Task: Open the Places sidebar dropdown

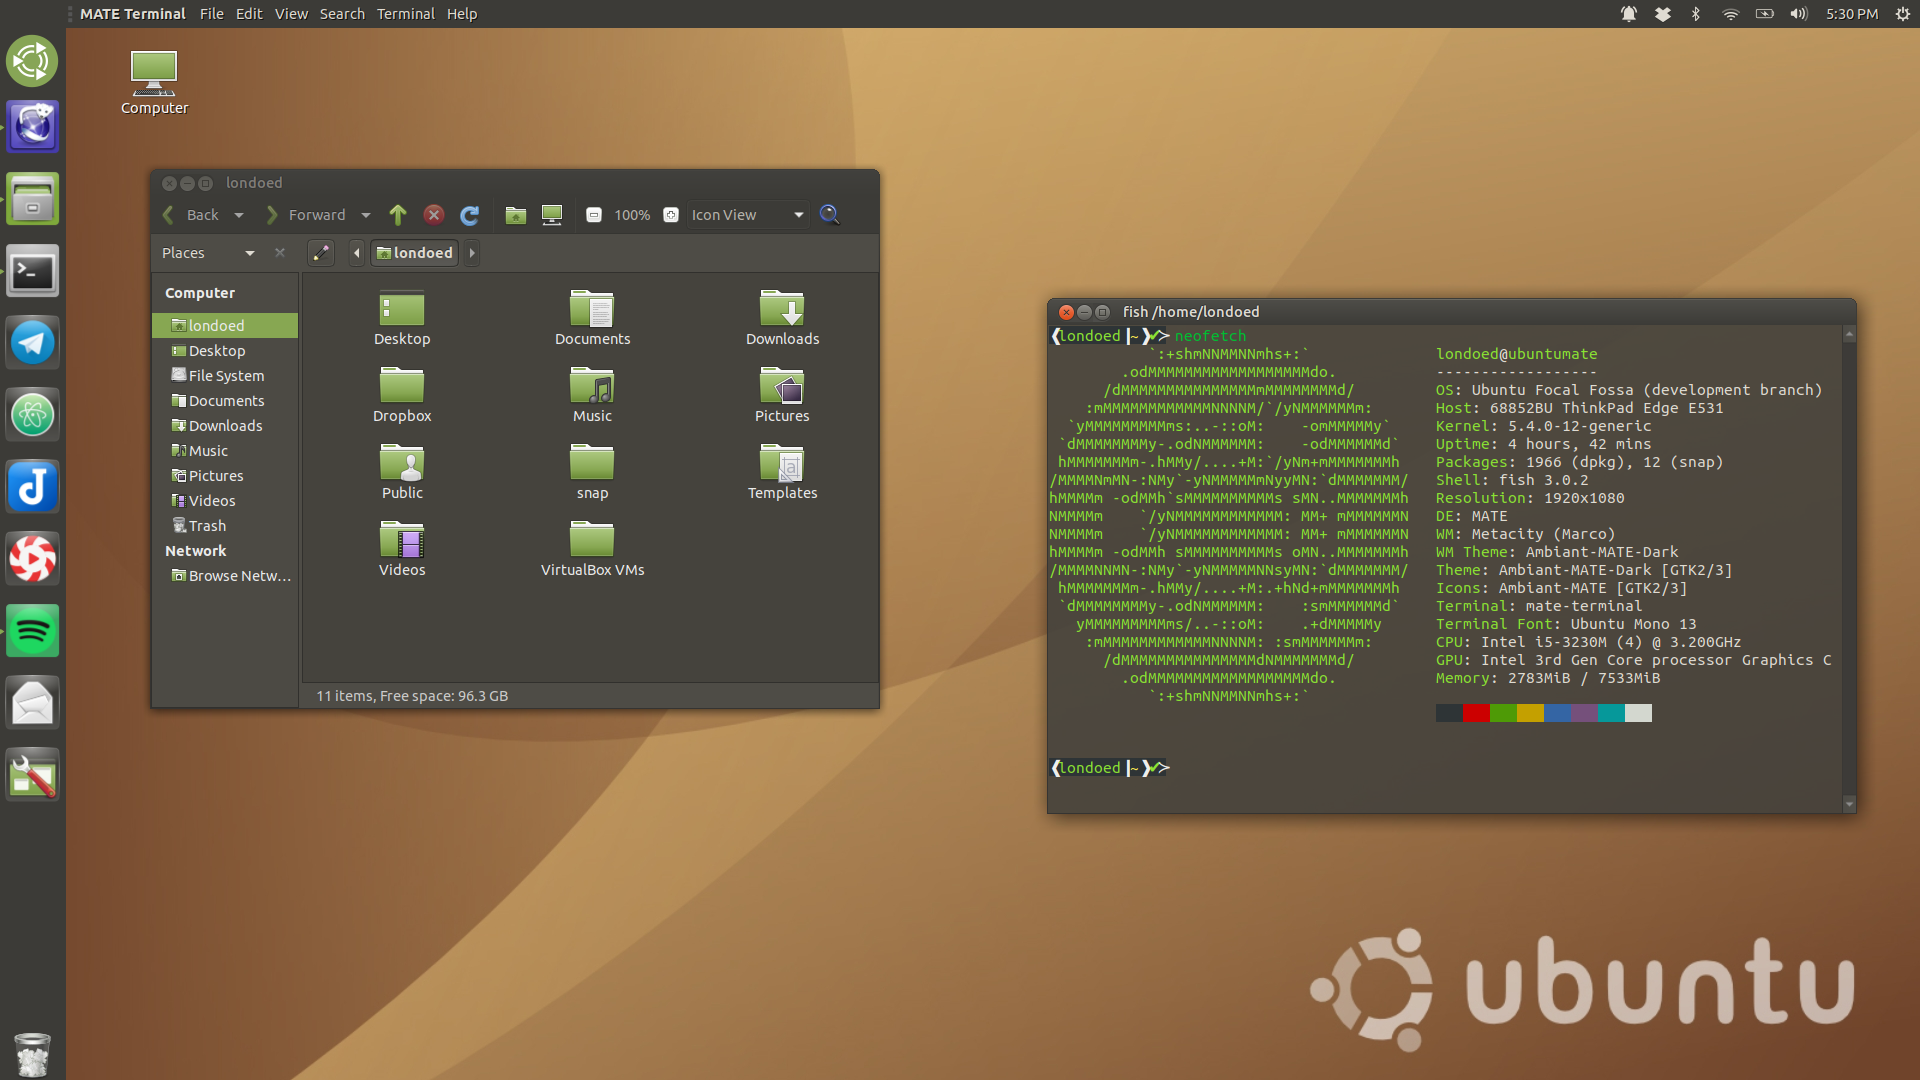Action: click(x=250, y=252)
